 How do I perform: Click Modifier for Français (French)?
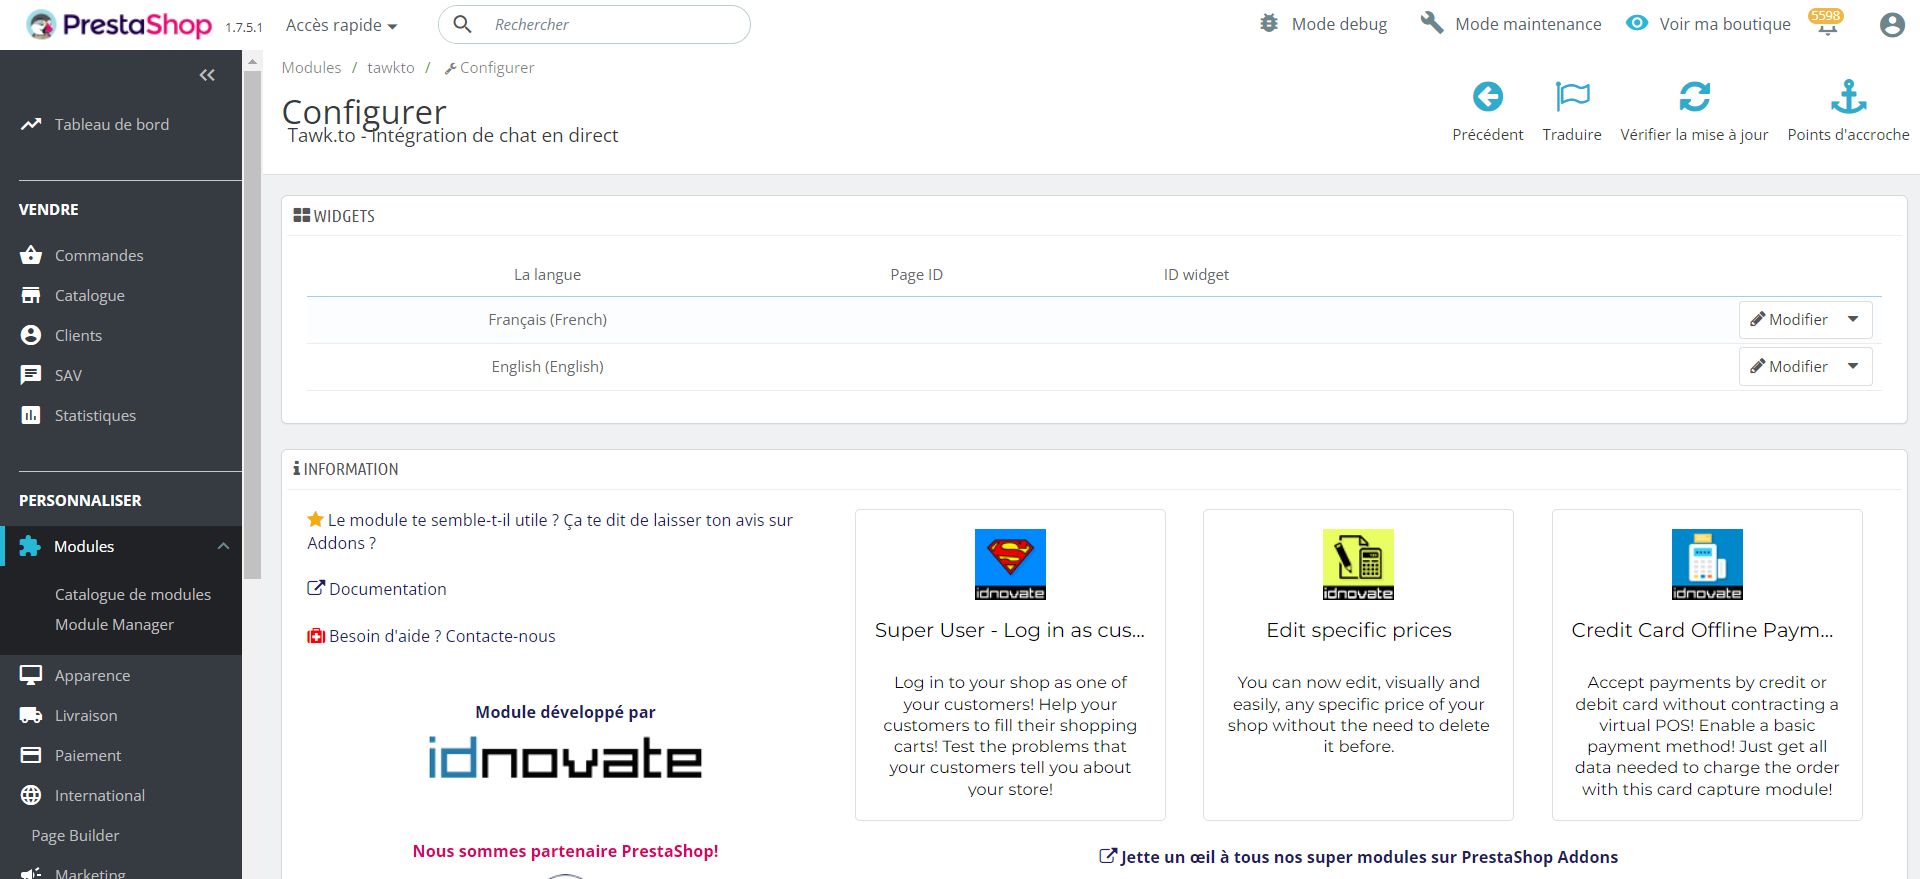coord(1789,320)
